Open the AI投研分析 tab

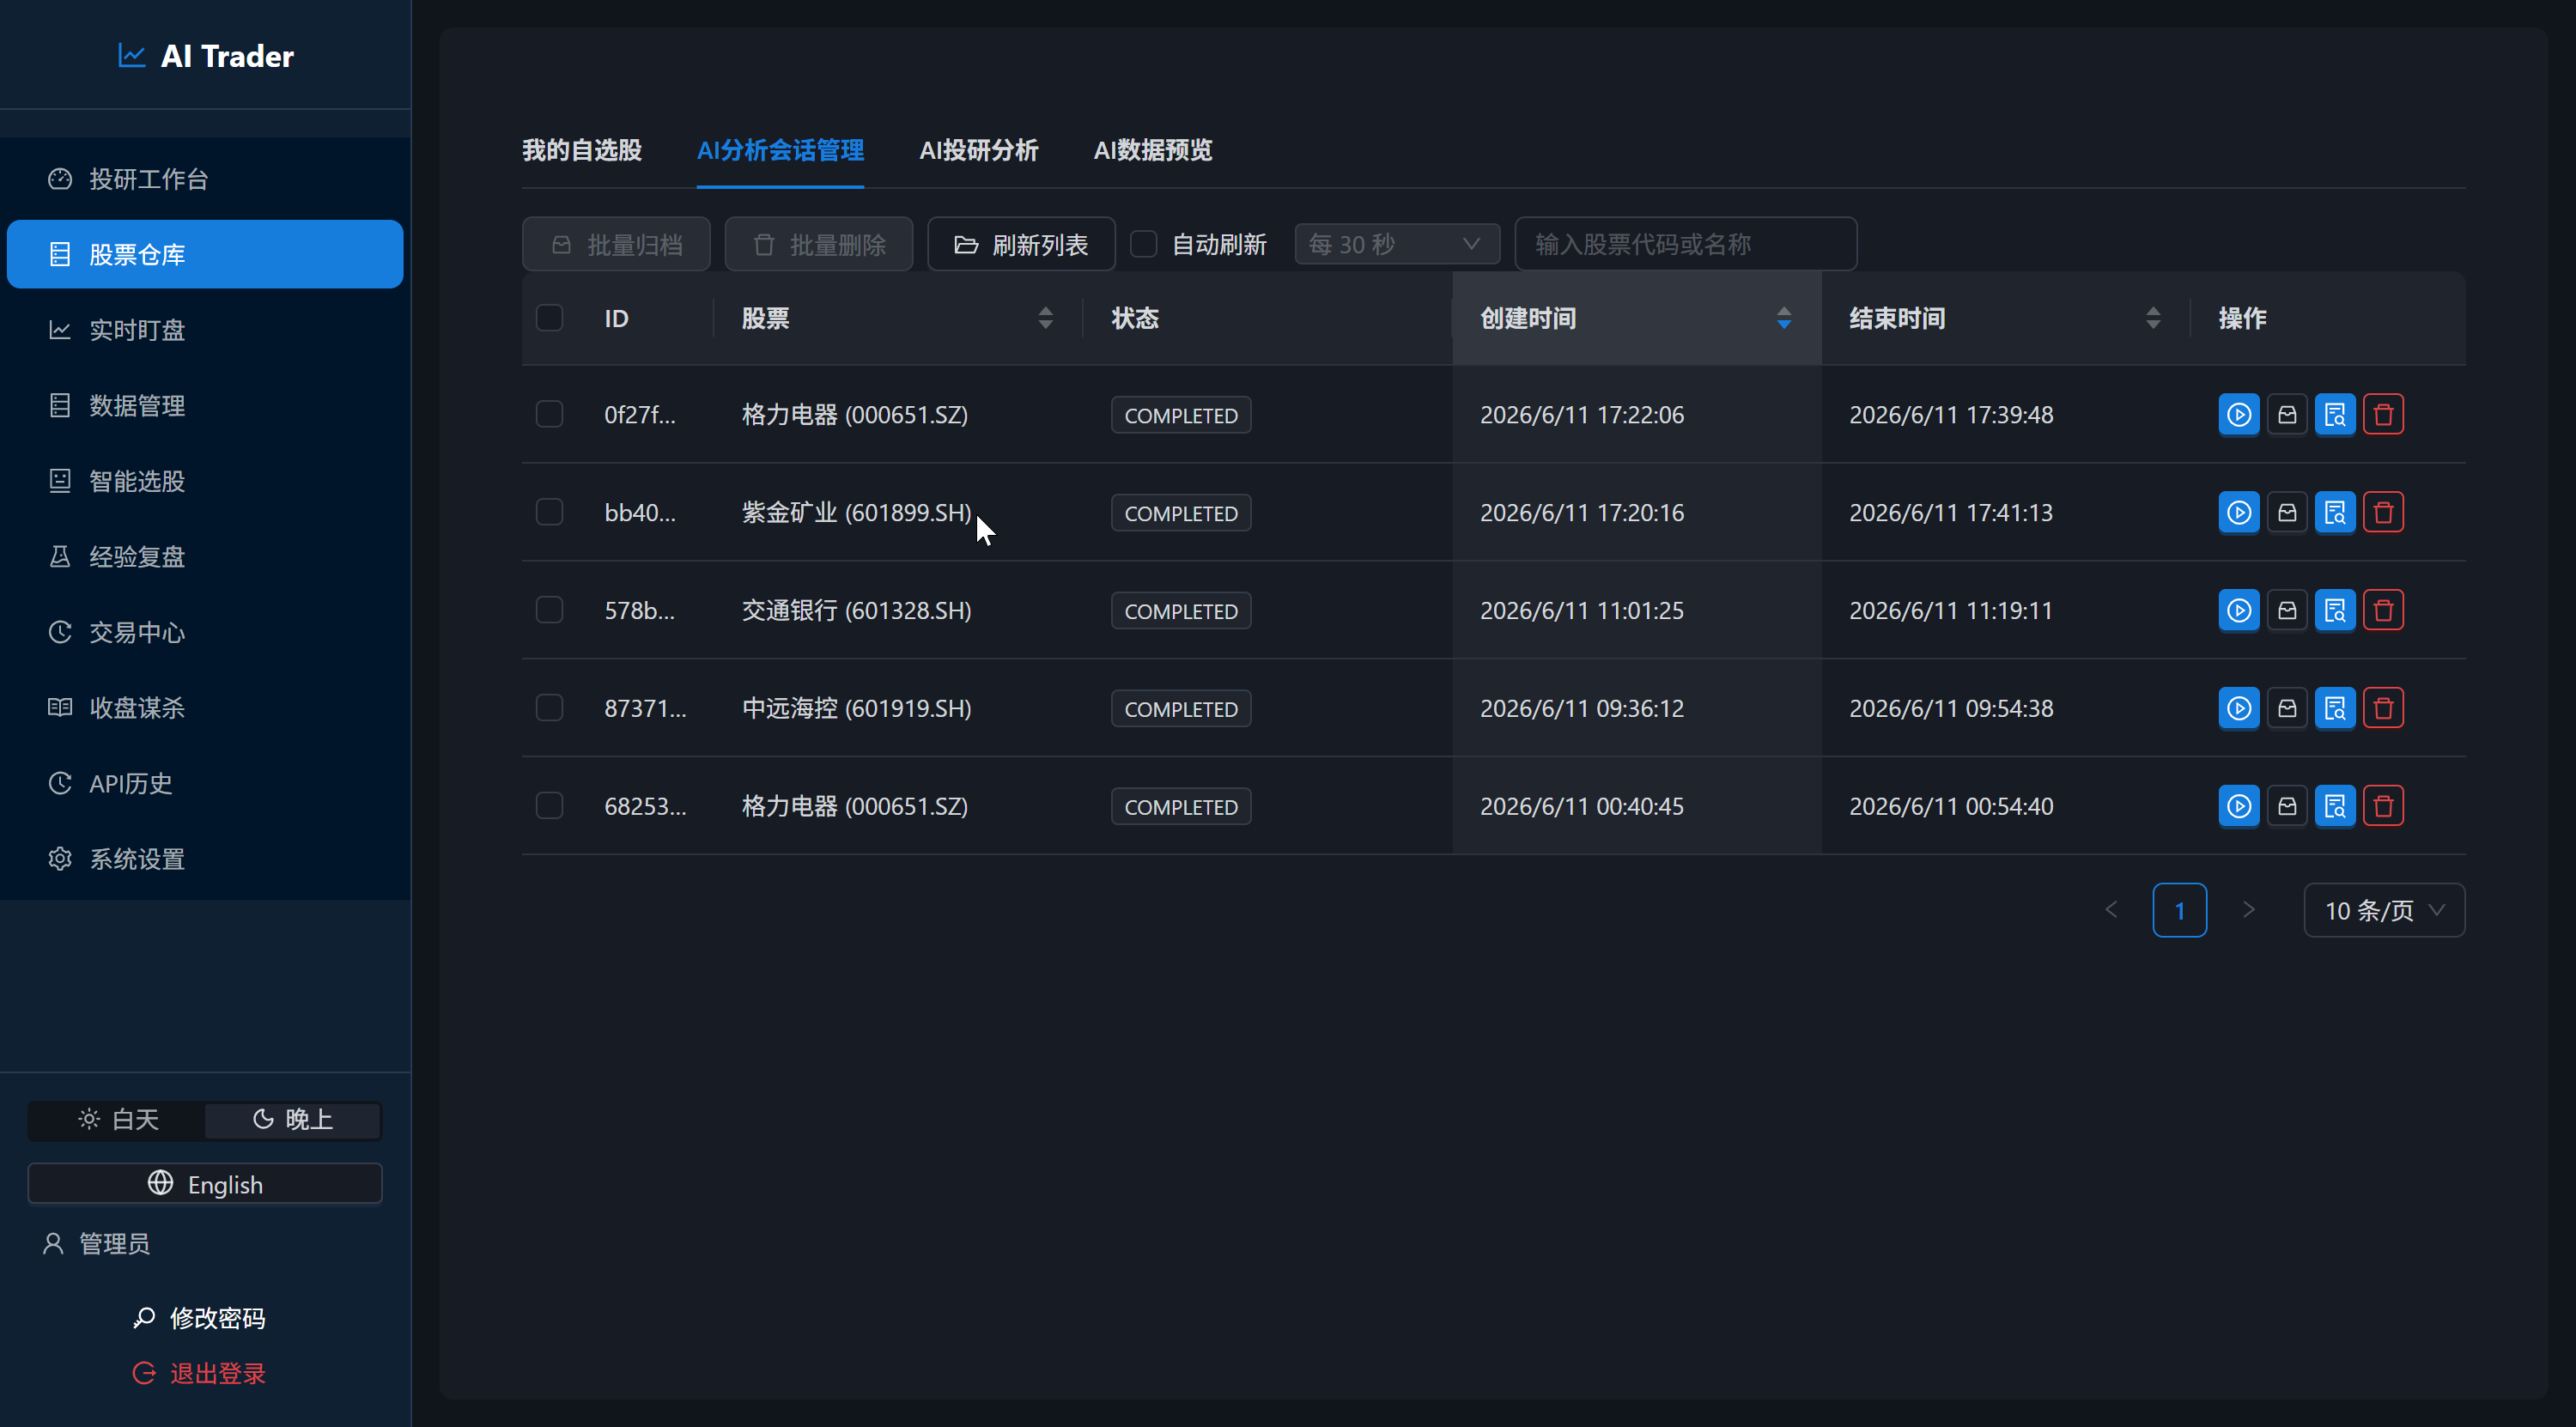[978, 150]
